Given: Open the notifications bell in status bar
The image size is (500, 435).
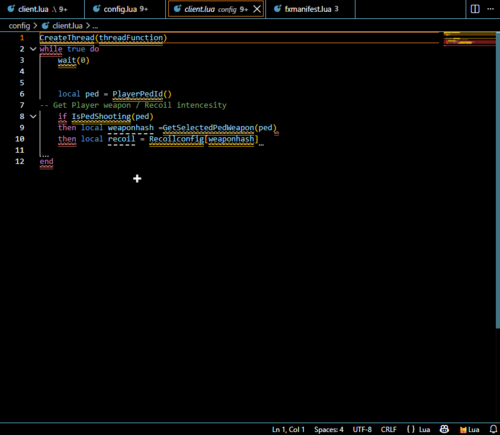Looking at the screenshot, I should pos(493,429).
